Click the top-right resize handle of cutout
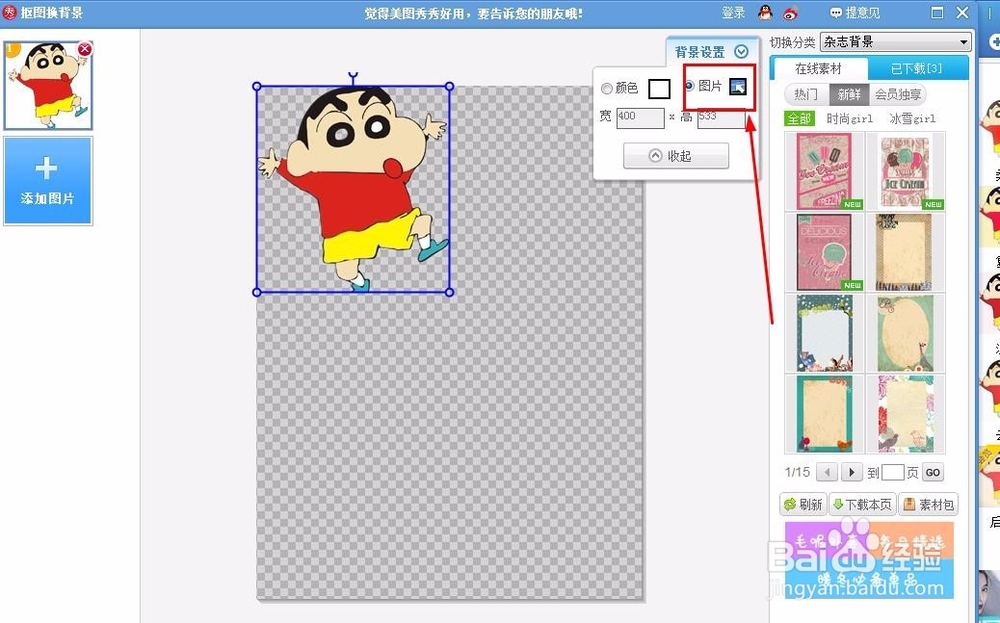This screenshot has height=623, width=1000. click(450, 86)
